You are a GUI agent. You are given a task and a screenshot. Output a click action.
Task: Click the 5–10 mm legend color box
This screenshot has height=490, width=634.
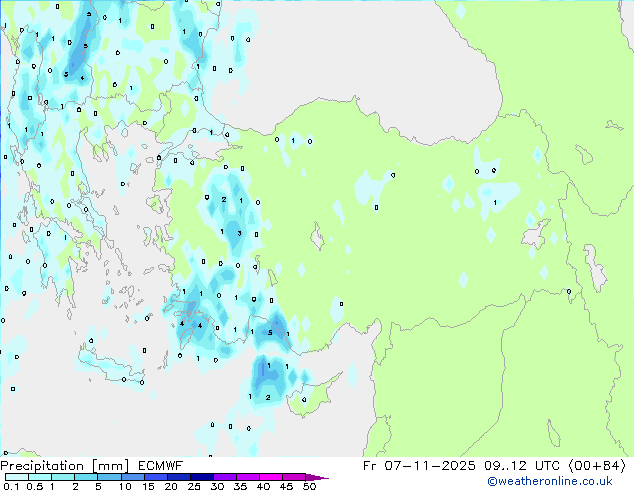click(x=109, y=477)
